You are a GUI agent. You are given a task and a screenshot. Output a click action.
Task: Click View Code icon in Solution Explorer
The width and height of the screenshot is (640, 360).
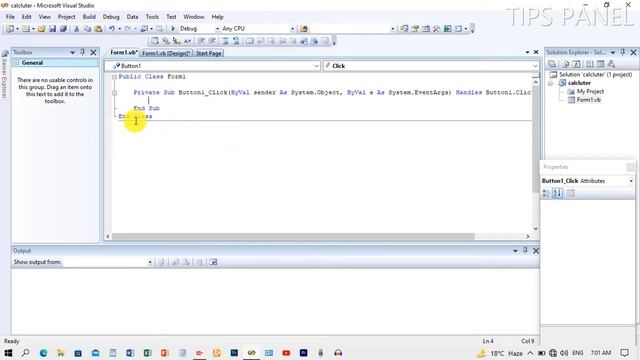589,64
